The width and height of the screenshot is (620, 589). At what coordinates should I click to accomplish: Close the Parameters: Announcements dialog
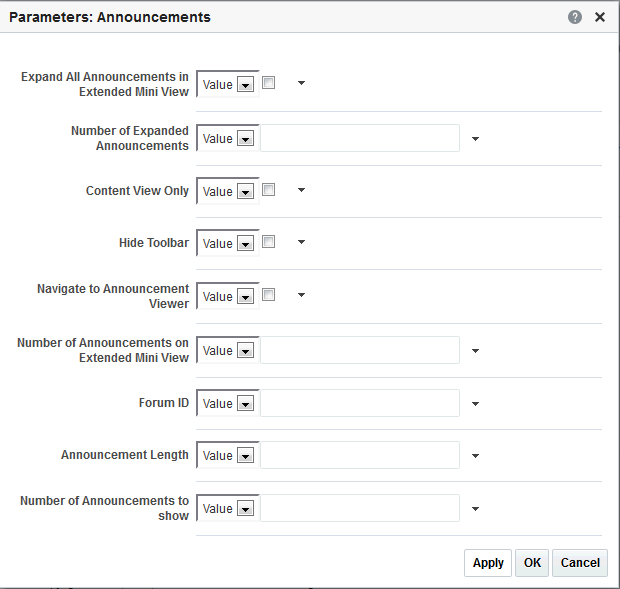tap(600, 18)
